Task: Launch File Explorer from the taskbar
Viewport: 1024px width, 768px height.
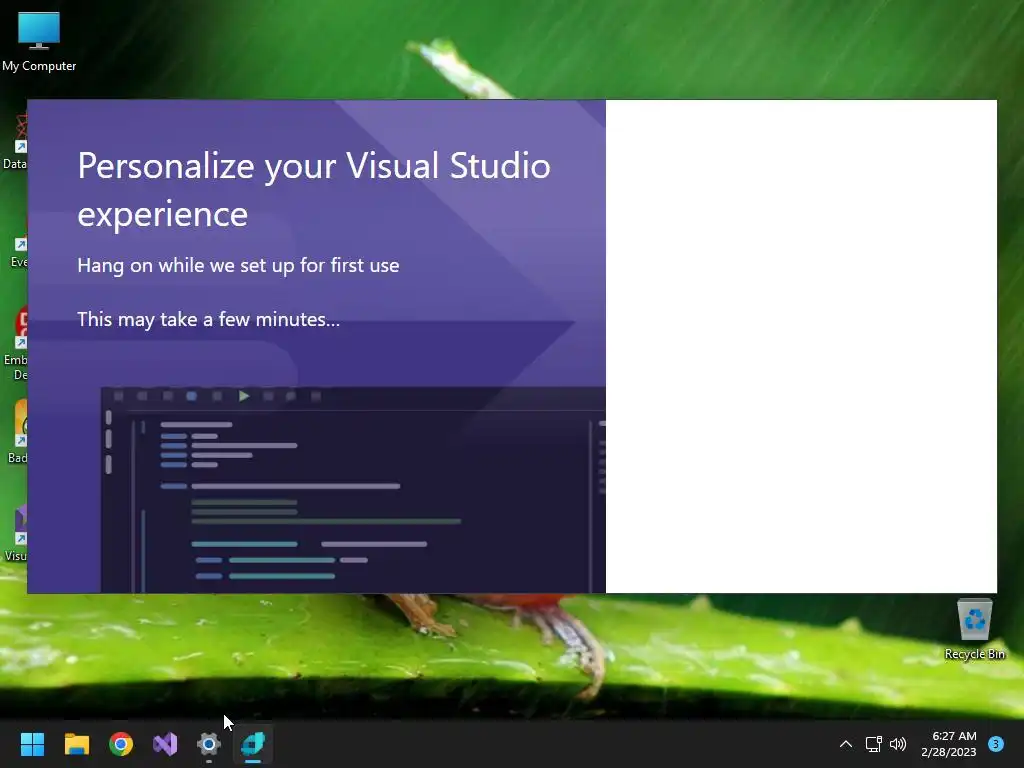Action: tap(76, 744)
